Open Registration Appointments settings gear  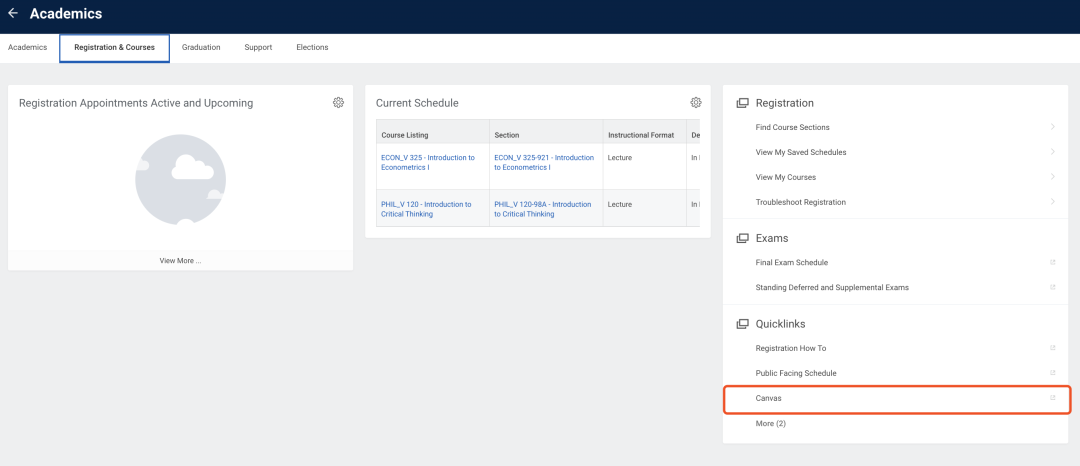click(338, 103)
